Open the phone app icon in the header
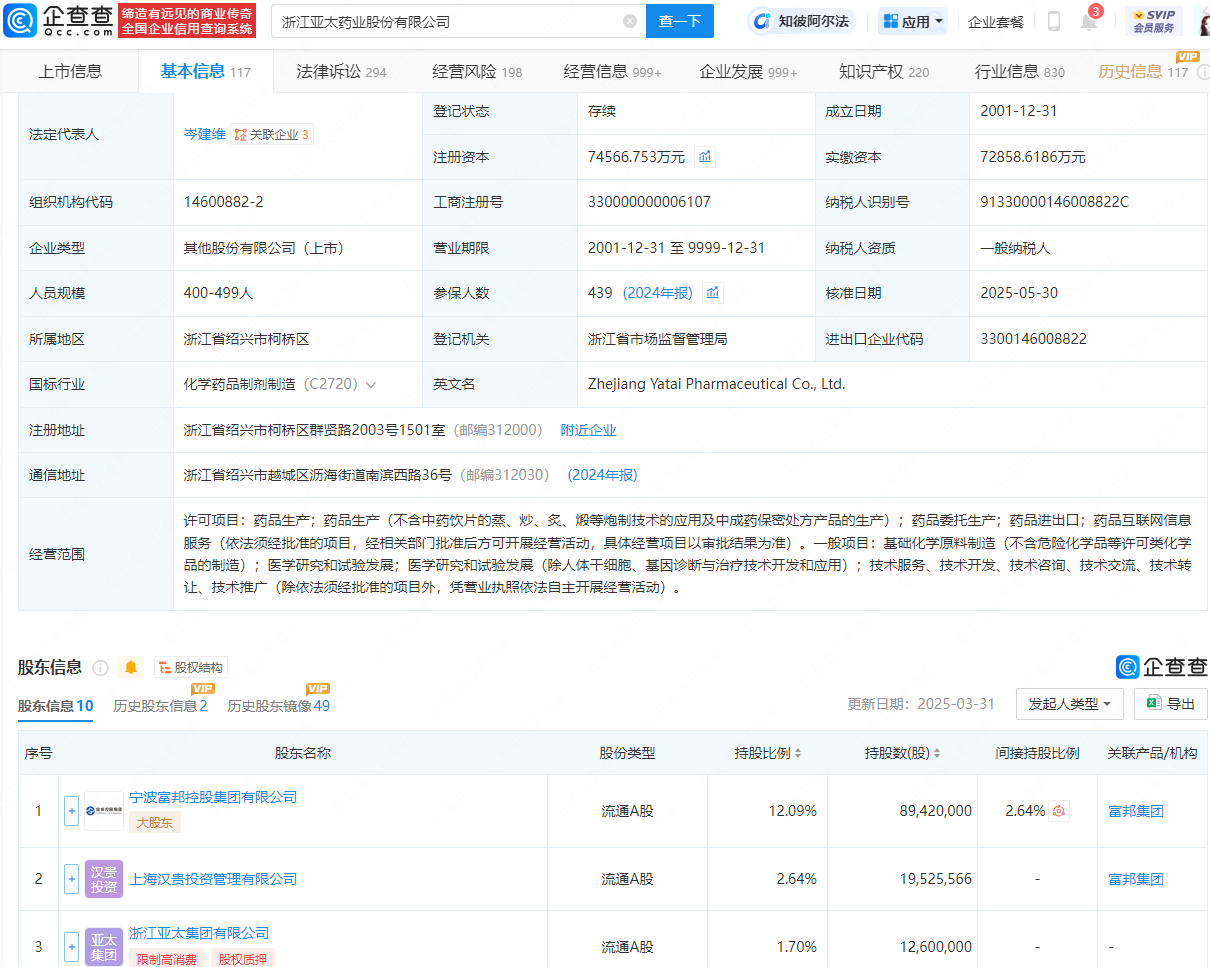 [1053, 21]
